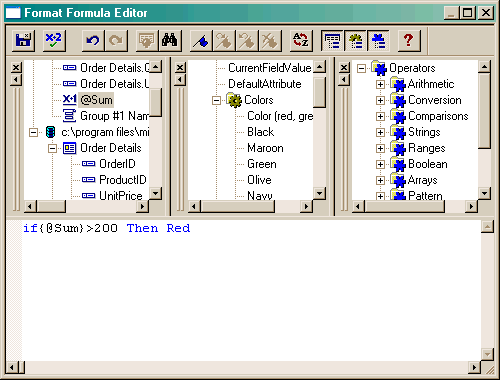Toggle the Field tree panel button
Viewport: 500px width, 380px height.
(x=332, y=40)
